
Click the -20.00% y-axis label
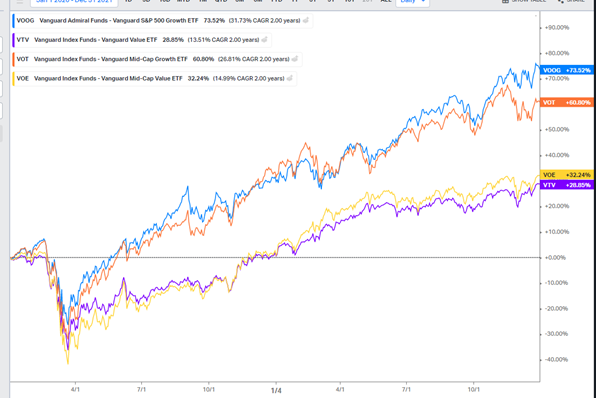point(556,308)
